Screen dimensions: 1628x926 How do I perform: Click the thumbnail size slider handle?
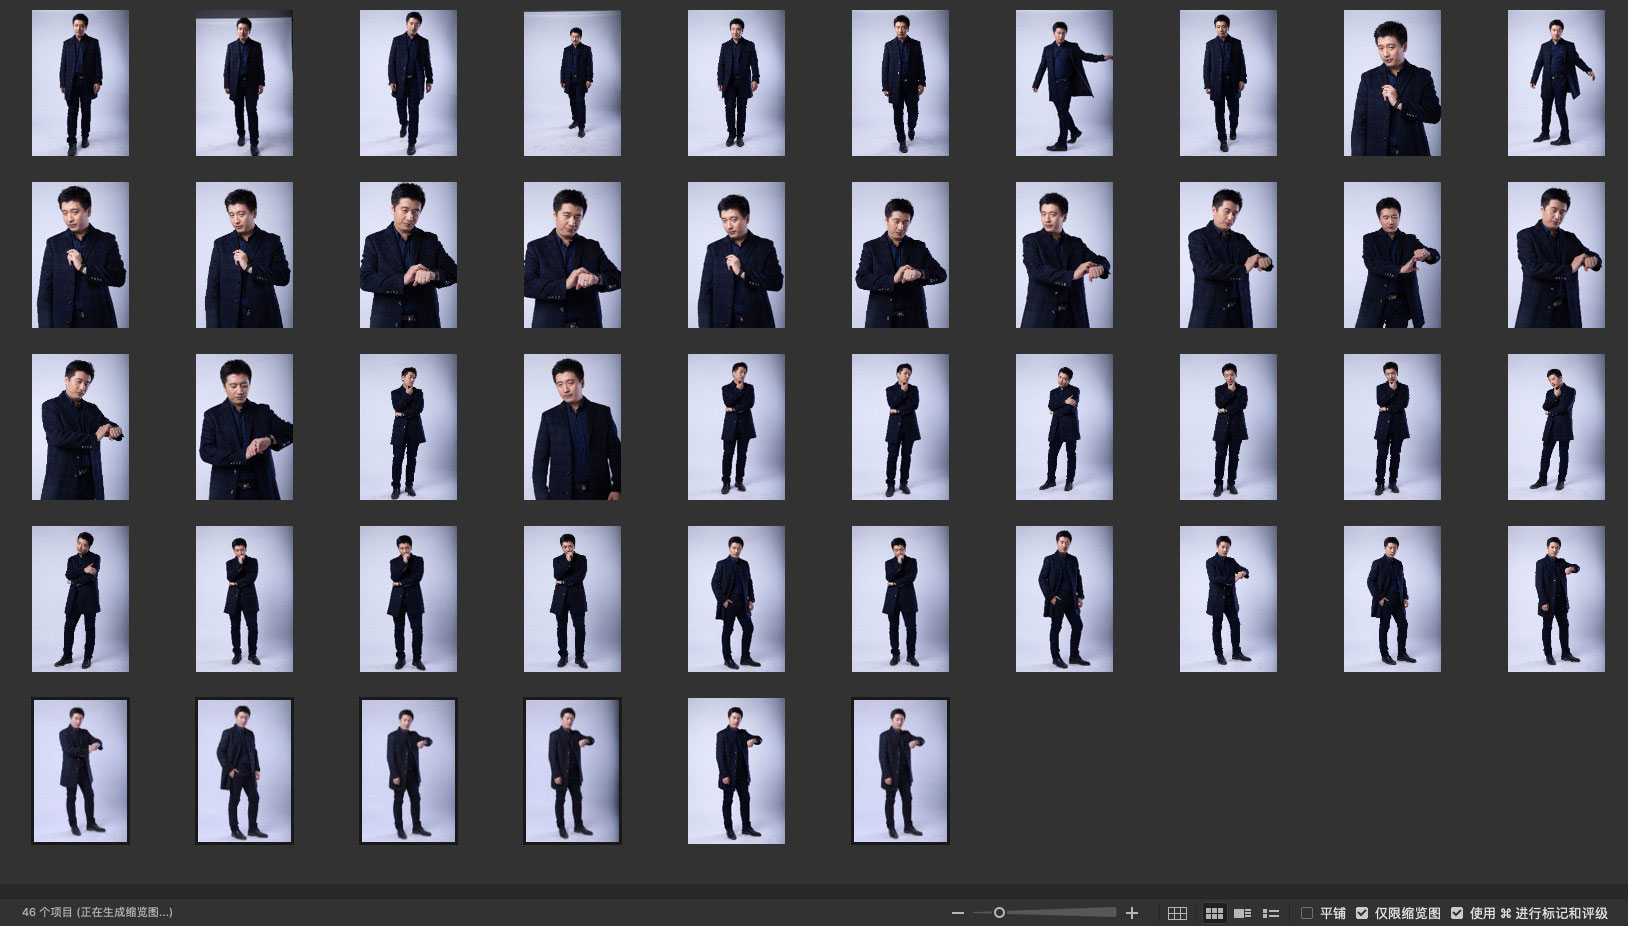tap(999, 913)
